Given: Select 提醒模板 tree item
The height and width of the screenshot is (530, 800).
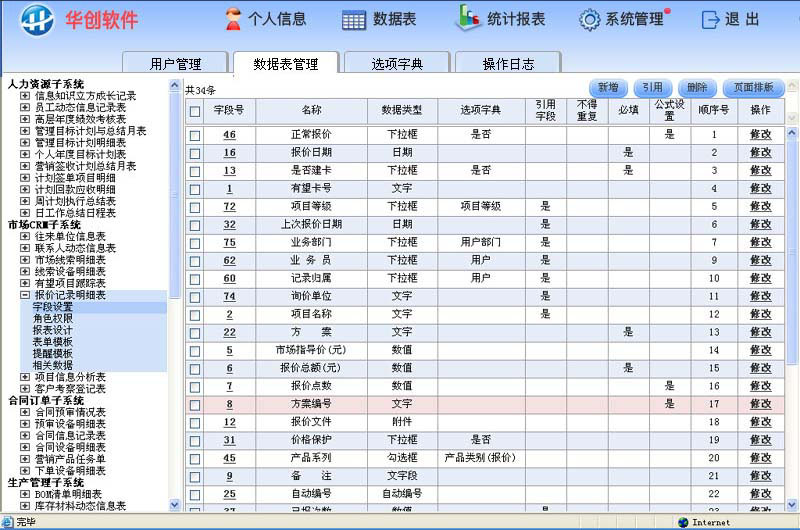Looking at the screenshot, I should tap(53, 354).
